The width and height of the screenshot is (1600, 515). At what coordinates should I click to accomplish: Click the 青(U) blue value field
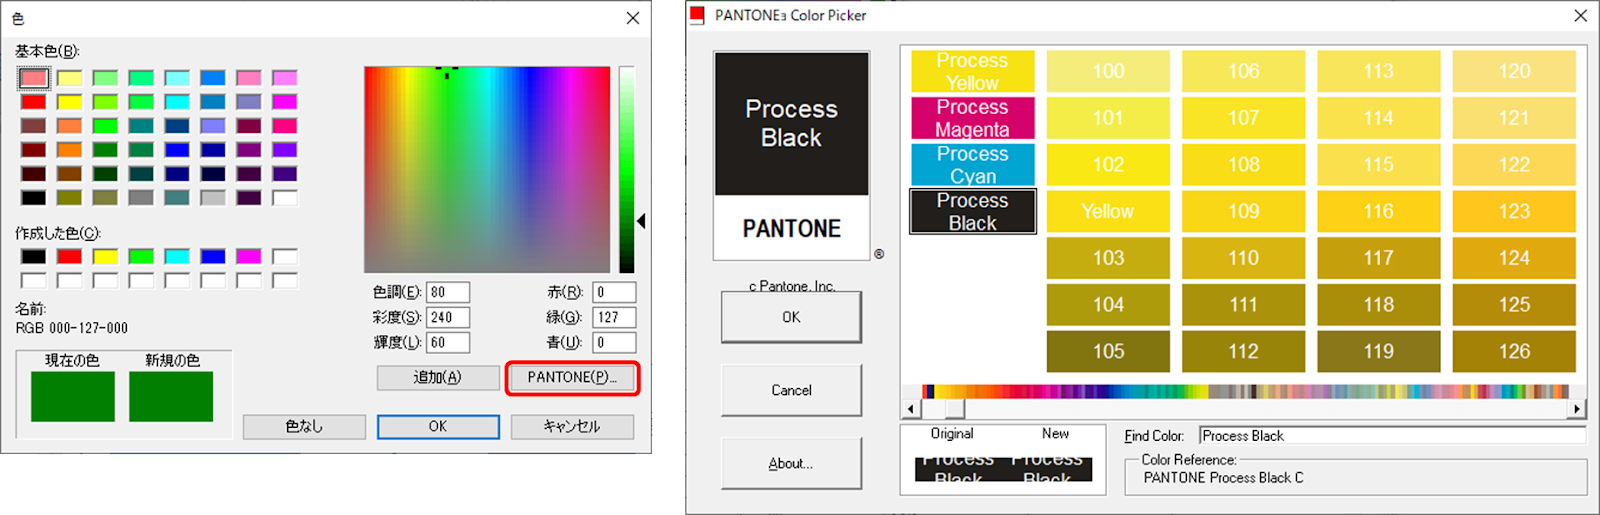614,342
